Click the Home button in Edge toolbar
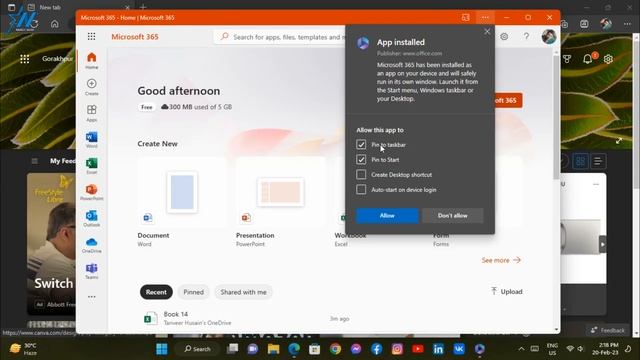Image resolution: width=640 pixels, height=360 pixels. (55, 24)
